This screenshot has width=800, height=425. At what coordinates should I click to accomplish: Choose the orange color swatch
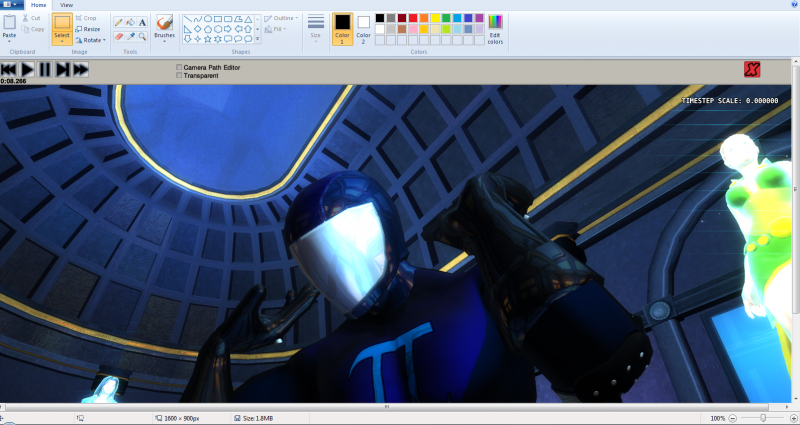(424, 18)
